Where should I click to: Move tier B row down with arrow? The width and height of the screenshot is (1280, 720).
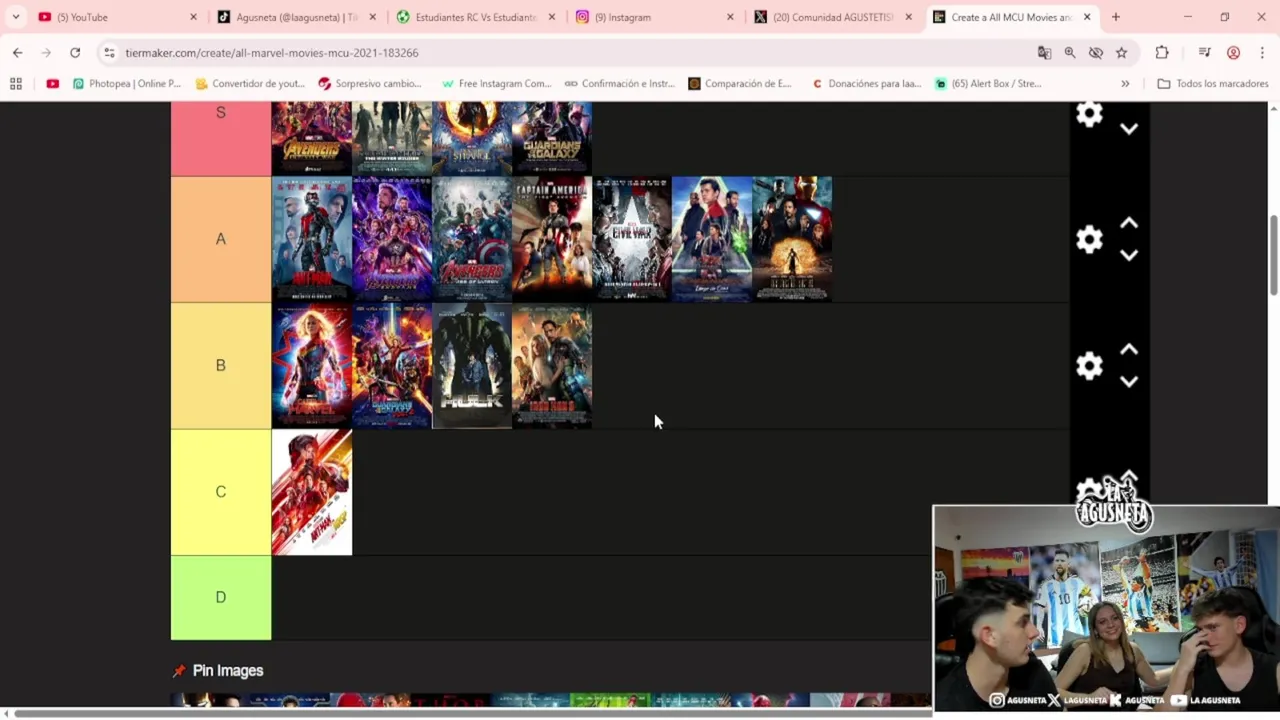pyautogui.click(x=1129, y=381)
